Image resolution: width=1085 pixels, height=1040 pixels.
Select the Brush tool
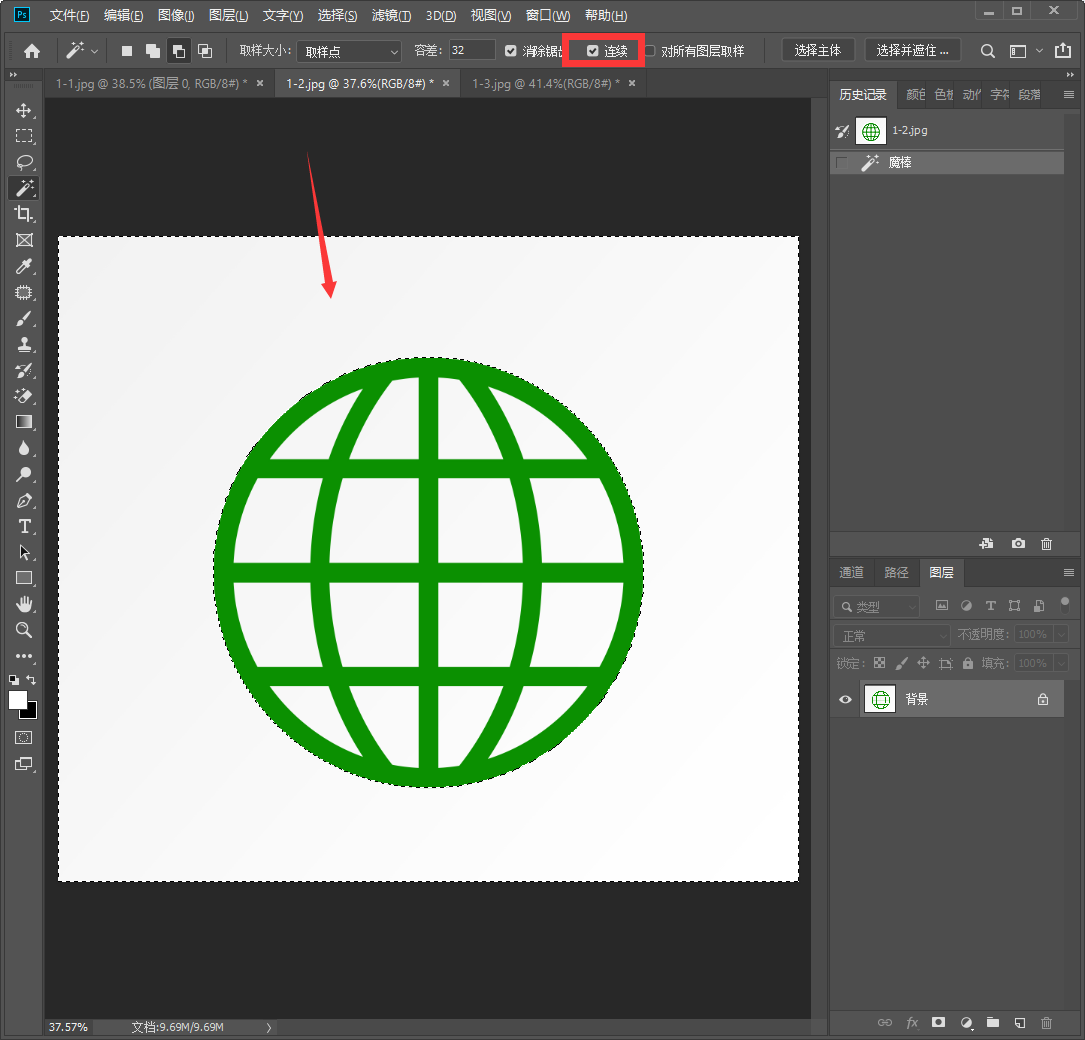coord(24,318)
